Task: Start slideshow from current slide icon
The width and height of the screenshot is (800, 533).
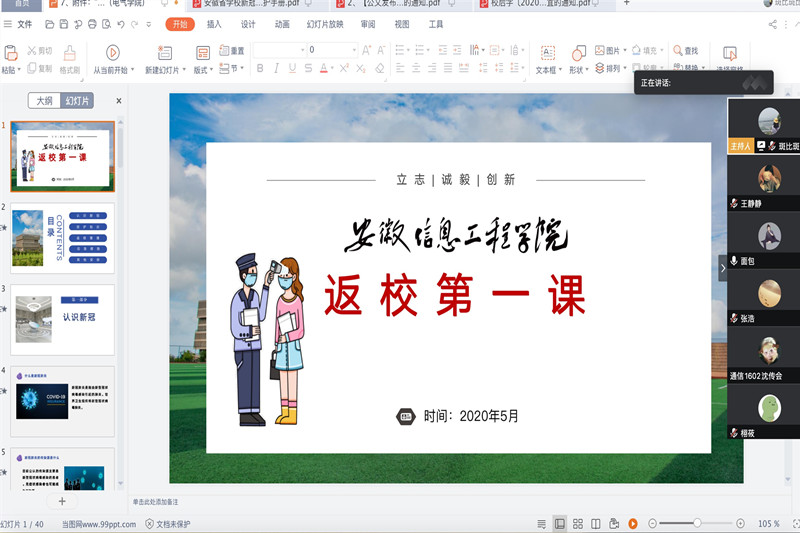Action: pos(112,52)
